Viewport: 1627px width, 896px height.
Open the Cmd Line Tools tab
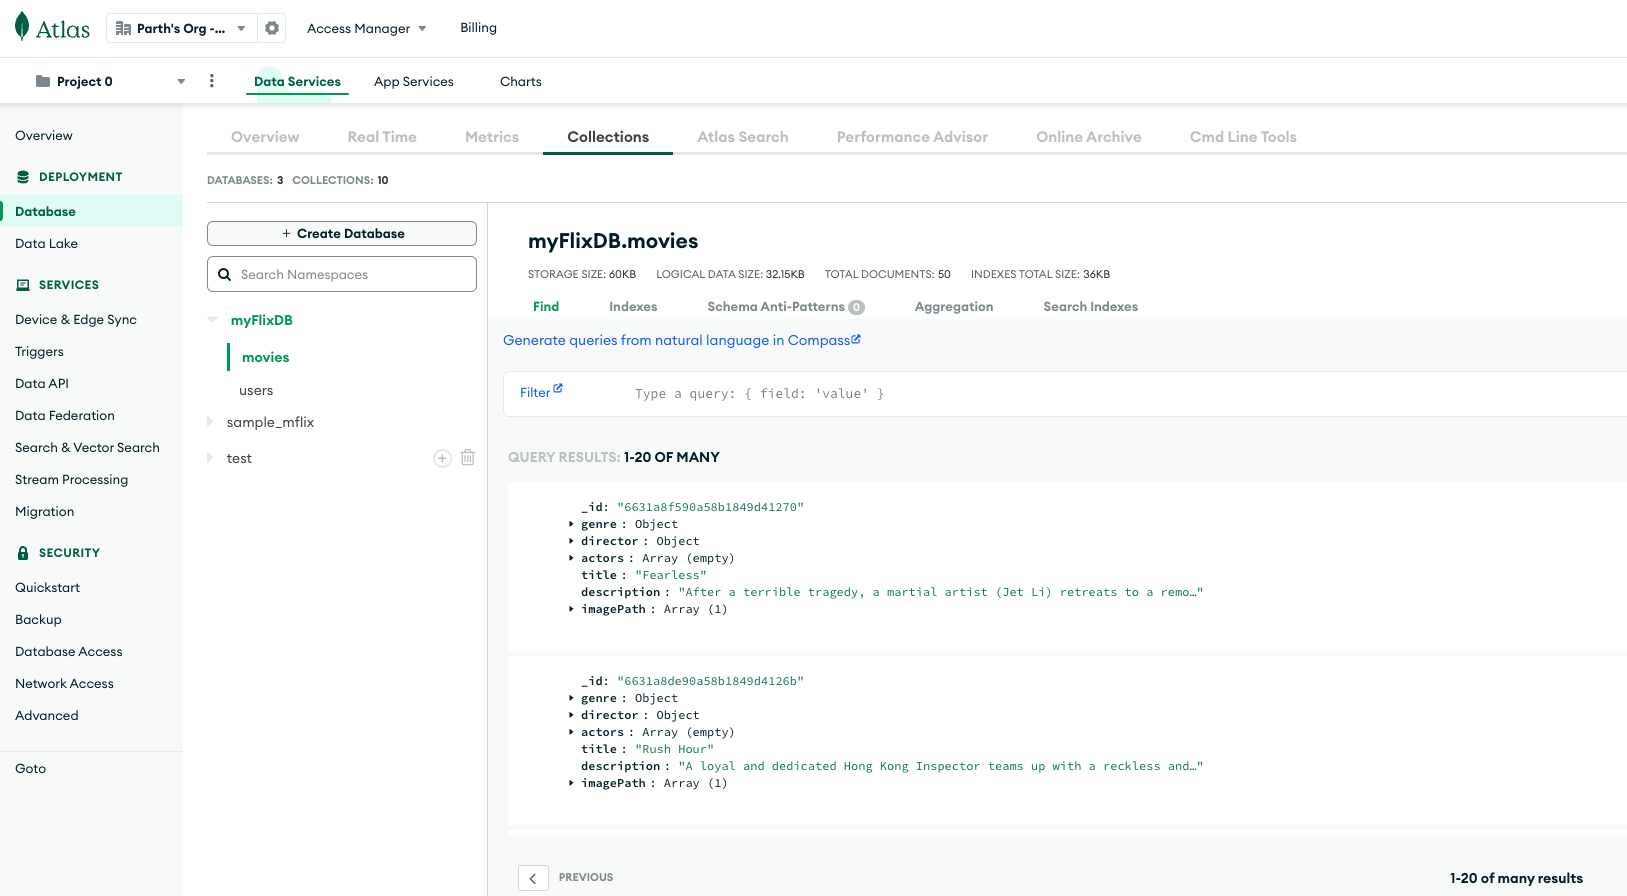1243,137
